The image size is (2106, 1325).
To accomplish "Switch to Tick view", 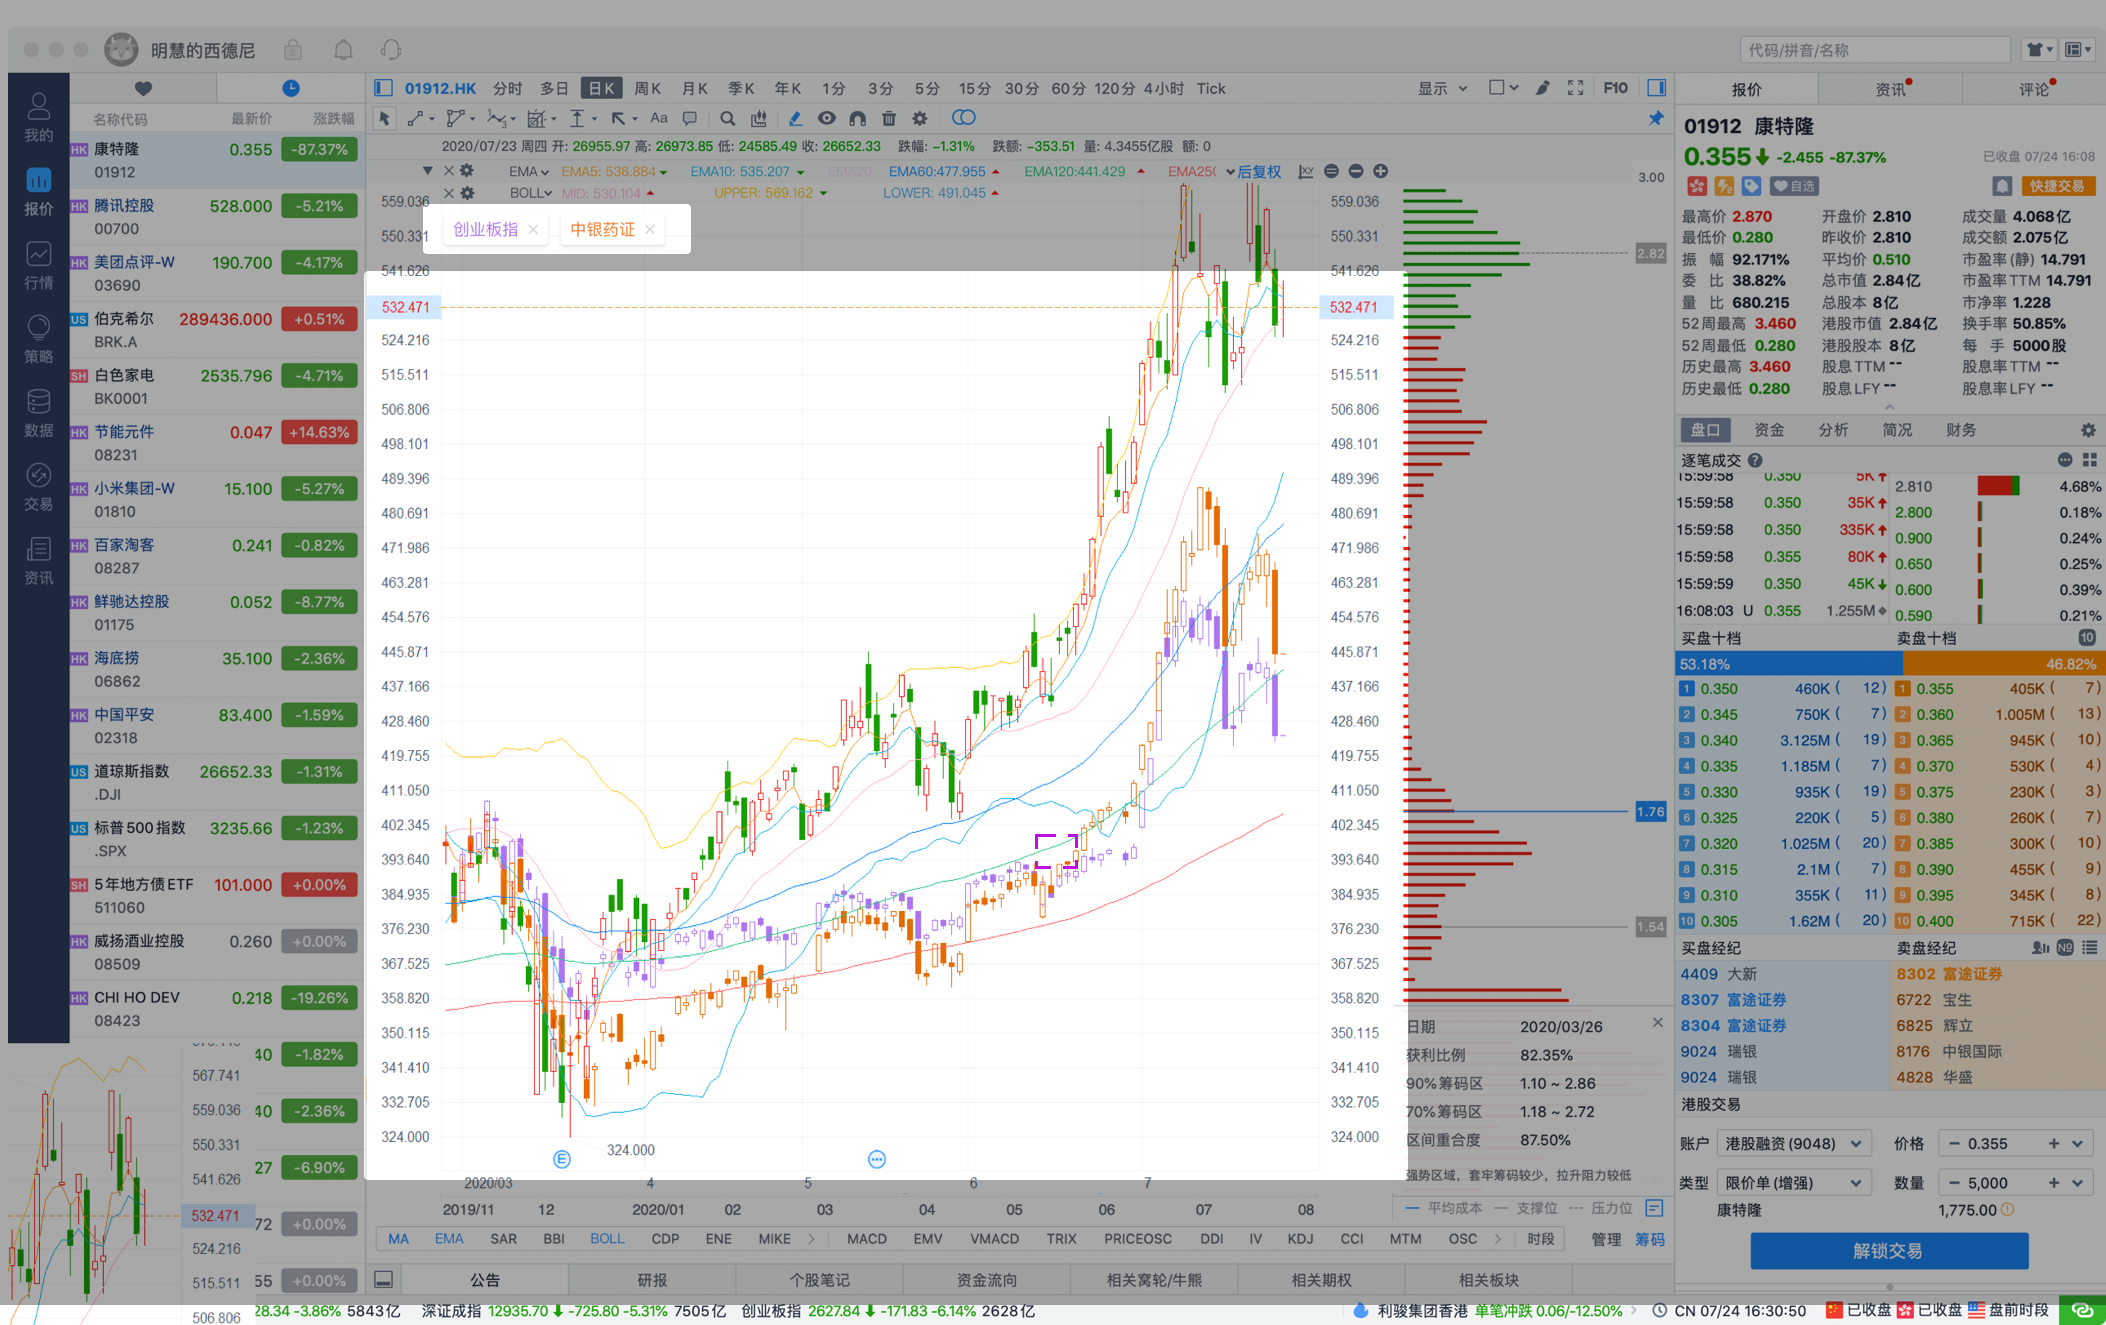I will 1211,88.
